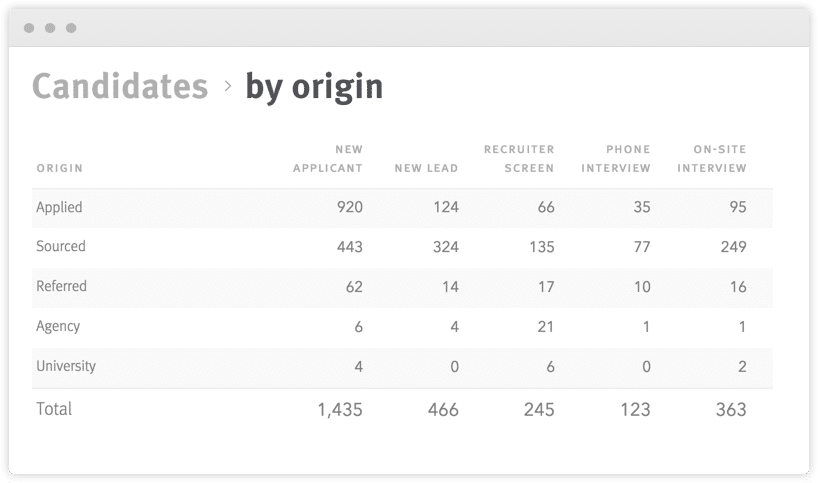Click the 1,435 total new applicants

pyautogui.click(x=340, y=409)
